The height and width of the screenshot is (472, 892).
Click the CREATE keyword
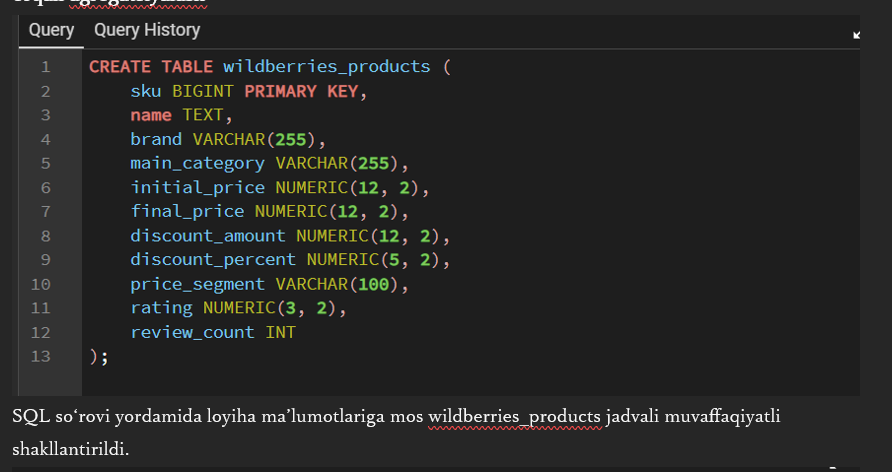(120, 67)
